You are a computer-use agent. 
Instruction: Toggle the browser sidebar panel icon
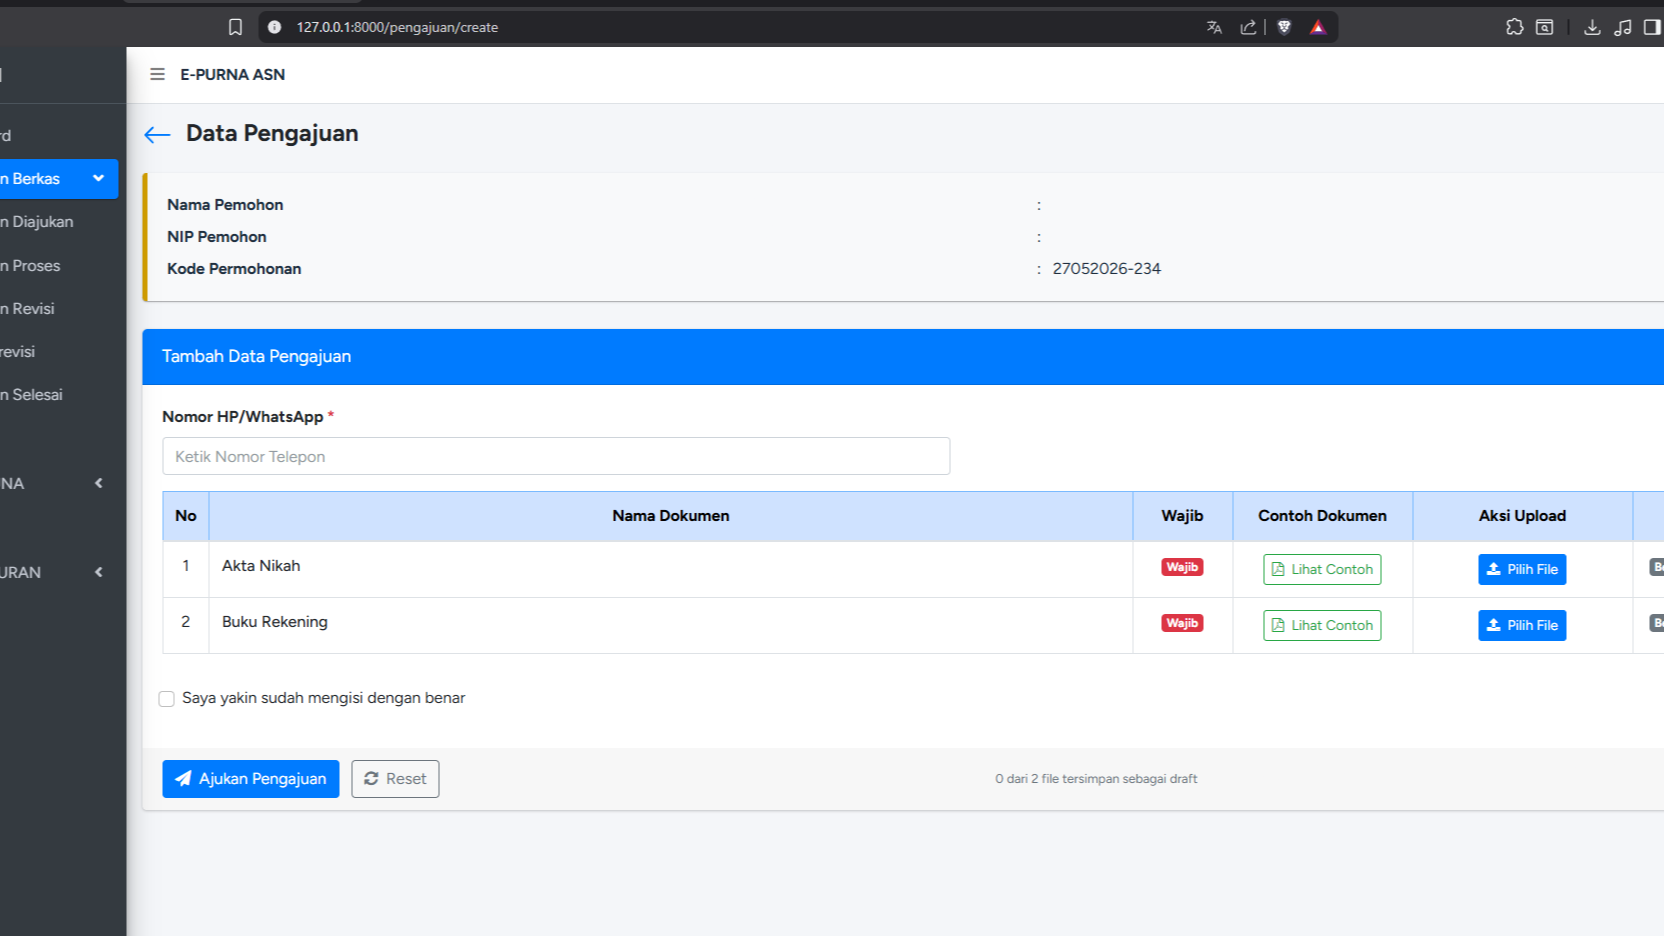1652,27
